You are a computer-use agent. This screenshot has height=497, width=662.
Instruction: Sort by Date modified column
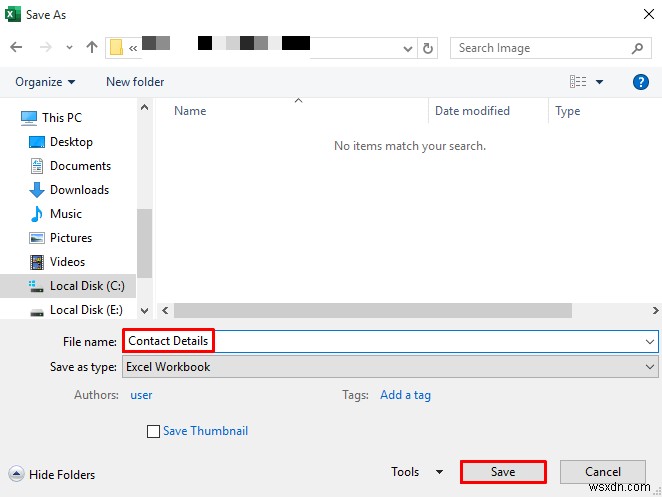472,111
